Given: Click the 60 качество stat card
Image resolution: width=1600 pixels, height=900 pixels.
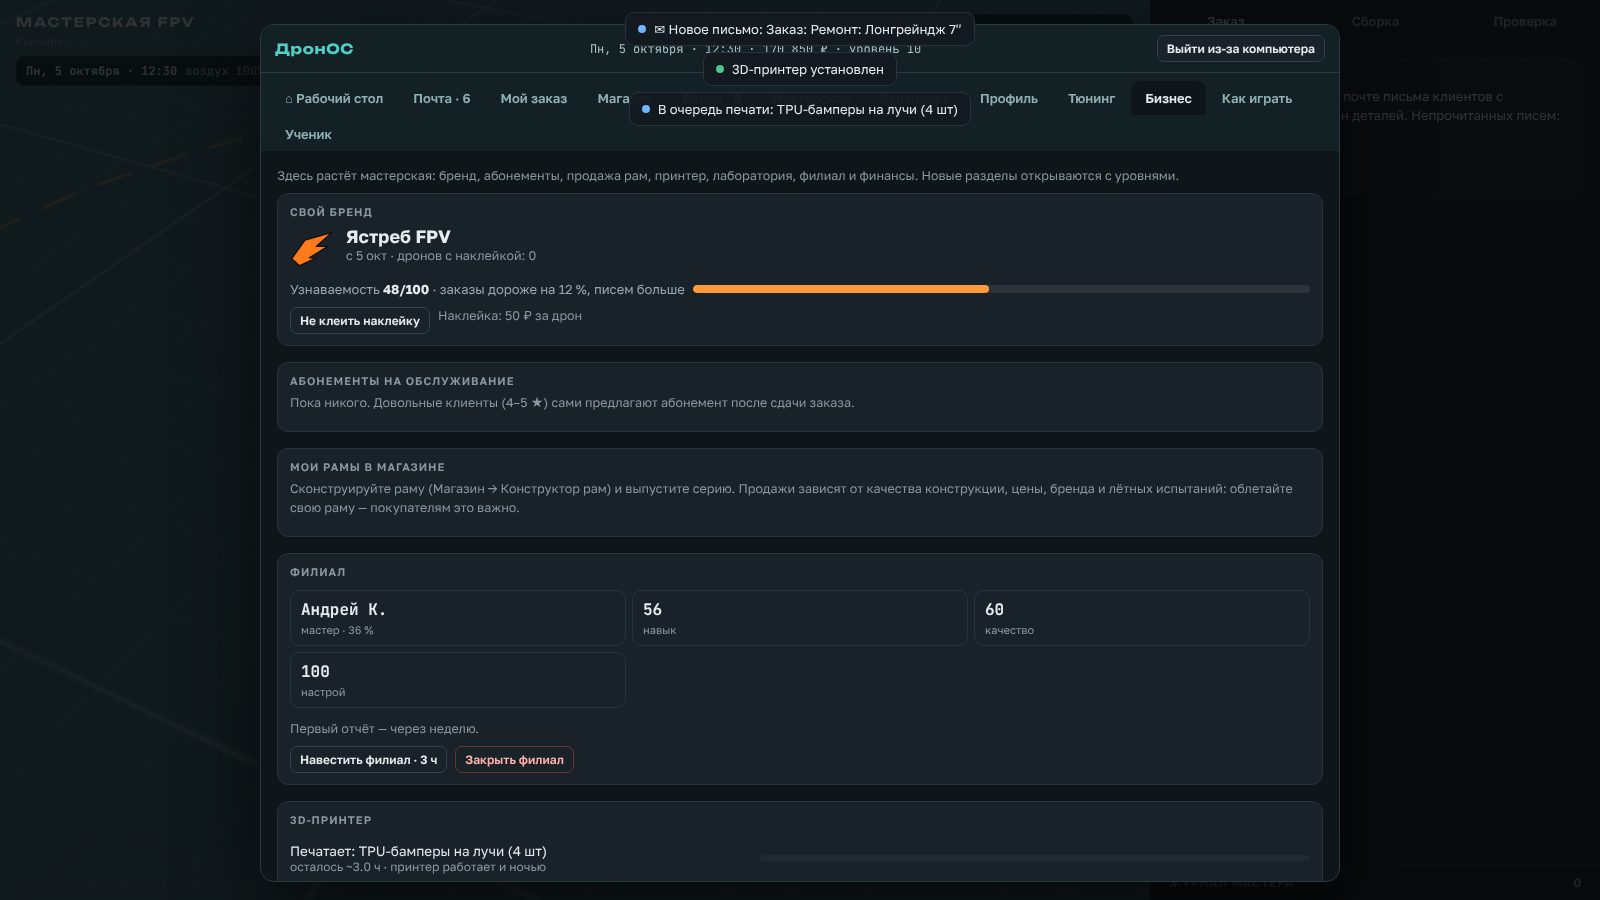Looking at the screenshot, I should (1142, 618).
